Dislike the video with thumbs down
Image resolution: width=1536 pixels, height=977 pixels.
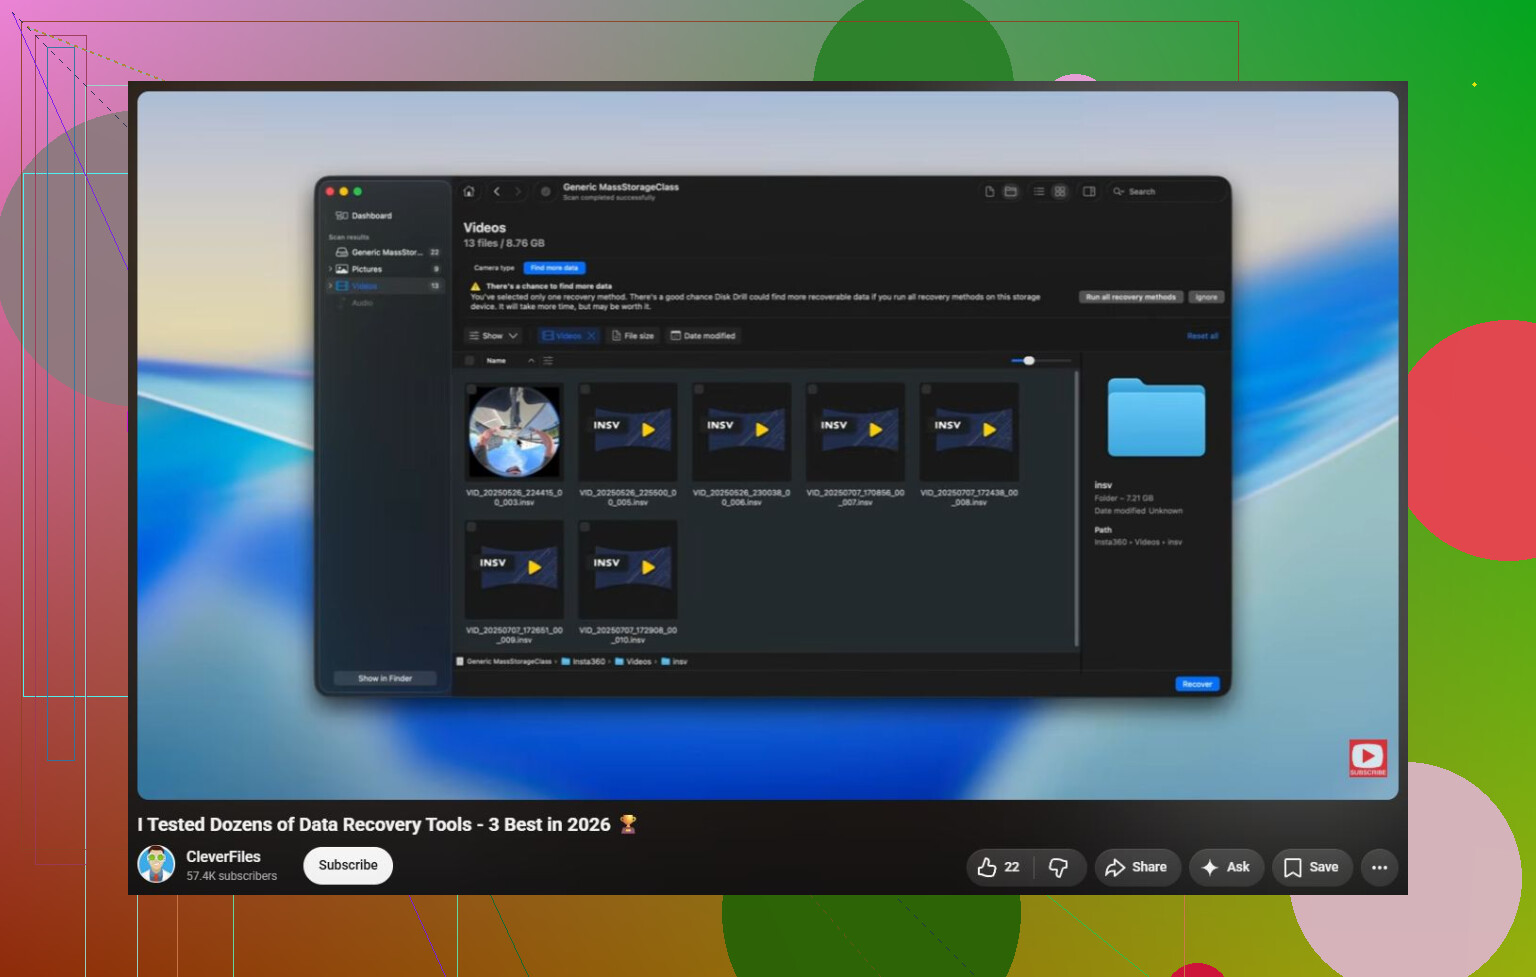(1058, 867)
